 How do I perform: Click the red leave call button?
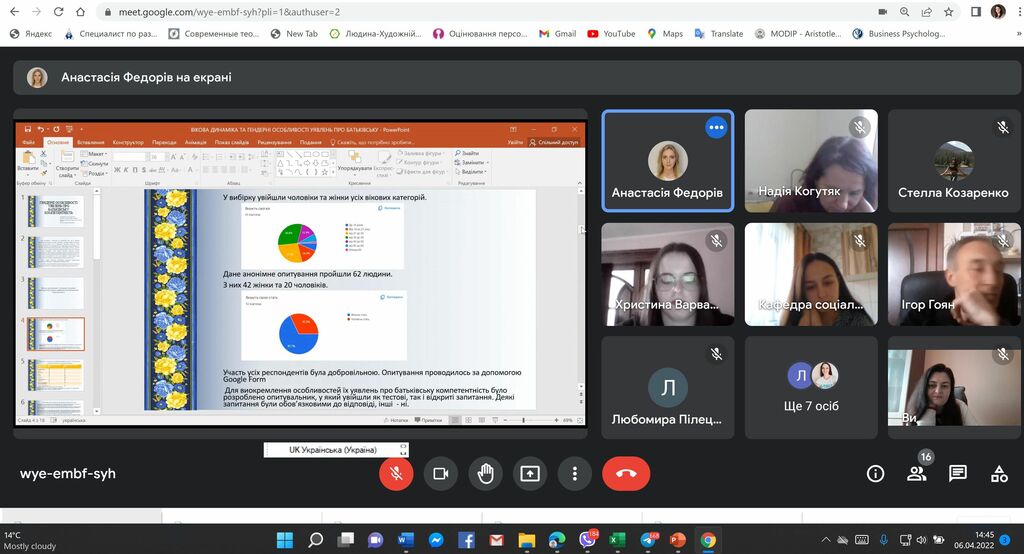pyautogui.click(x=626, y=473)
